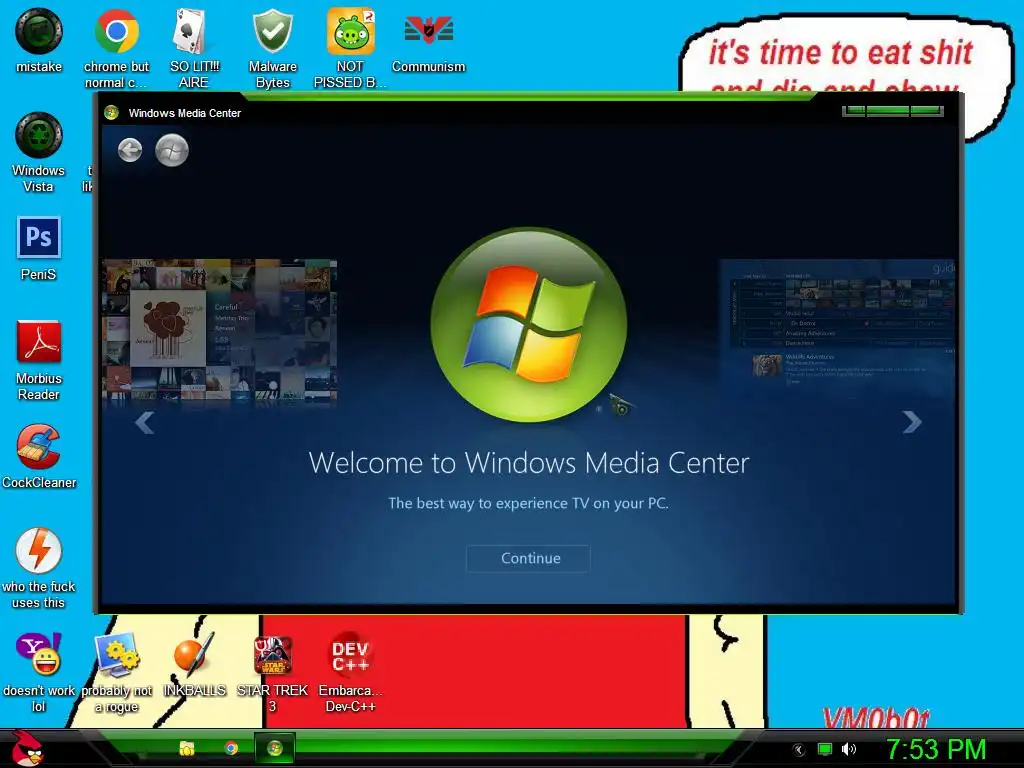This screenshot has height=768, width=1024.
Task: Click the Windows Media Center title bar text
Action: pyautogui.click(x=185, y=113)
